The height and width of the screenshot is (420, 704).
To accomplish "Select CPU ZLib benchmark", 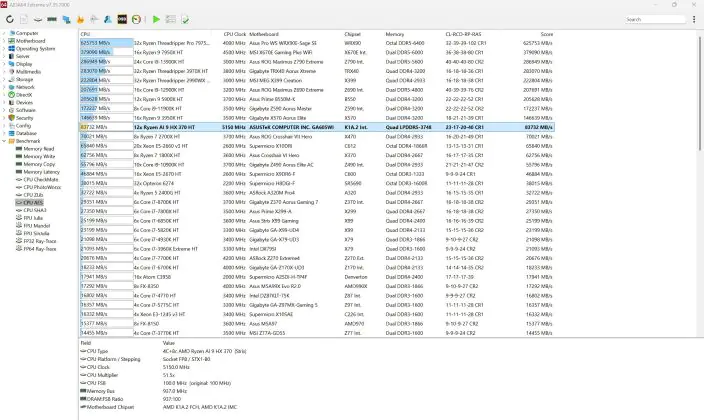I will [33, 195].
